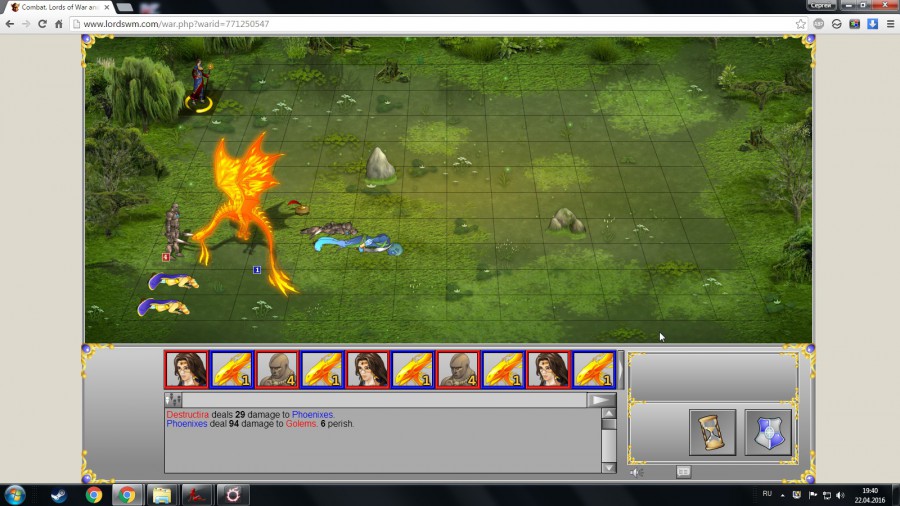Screen dimensions: 900x506
Task: Mute the combat sound speaker icon
Action: [636, 472]
